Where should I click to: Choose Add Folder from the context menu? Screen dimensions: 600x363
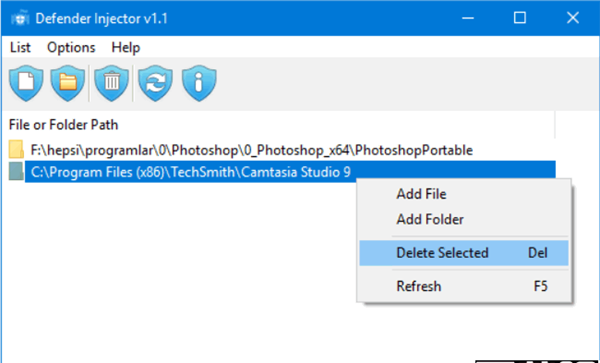[x=464, y=219]
